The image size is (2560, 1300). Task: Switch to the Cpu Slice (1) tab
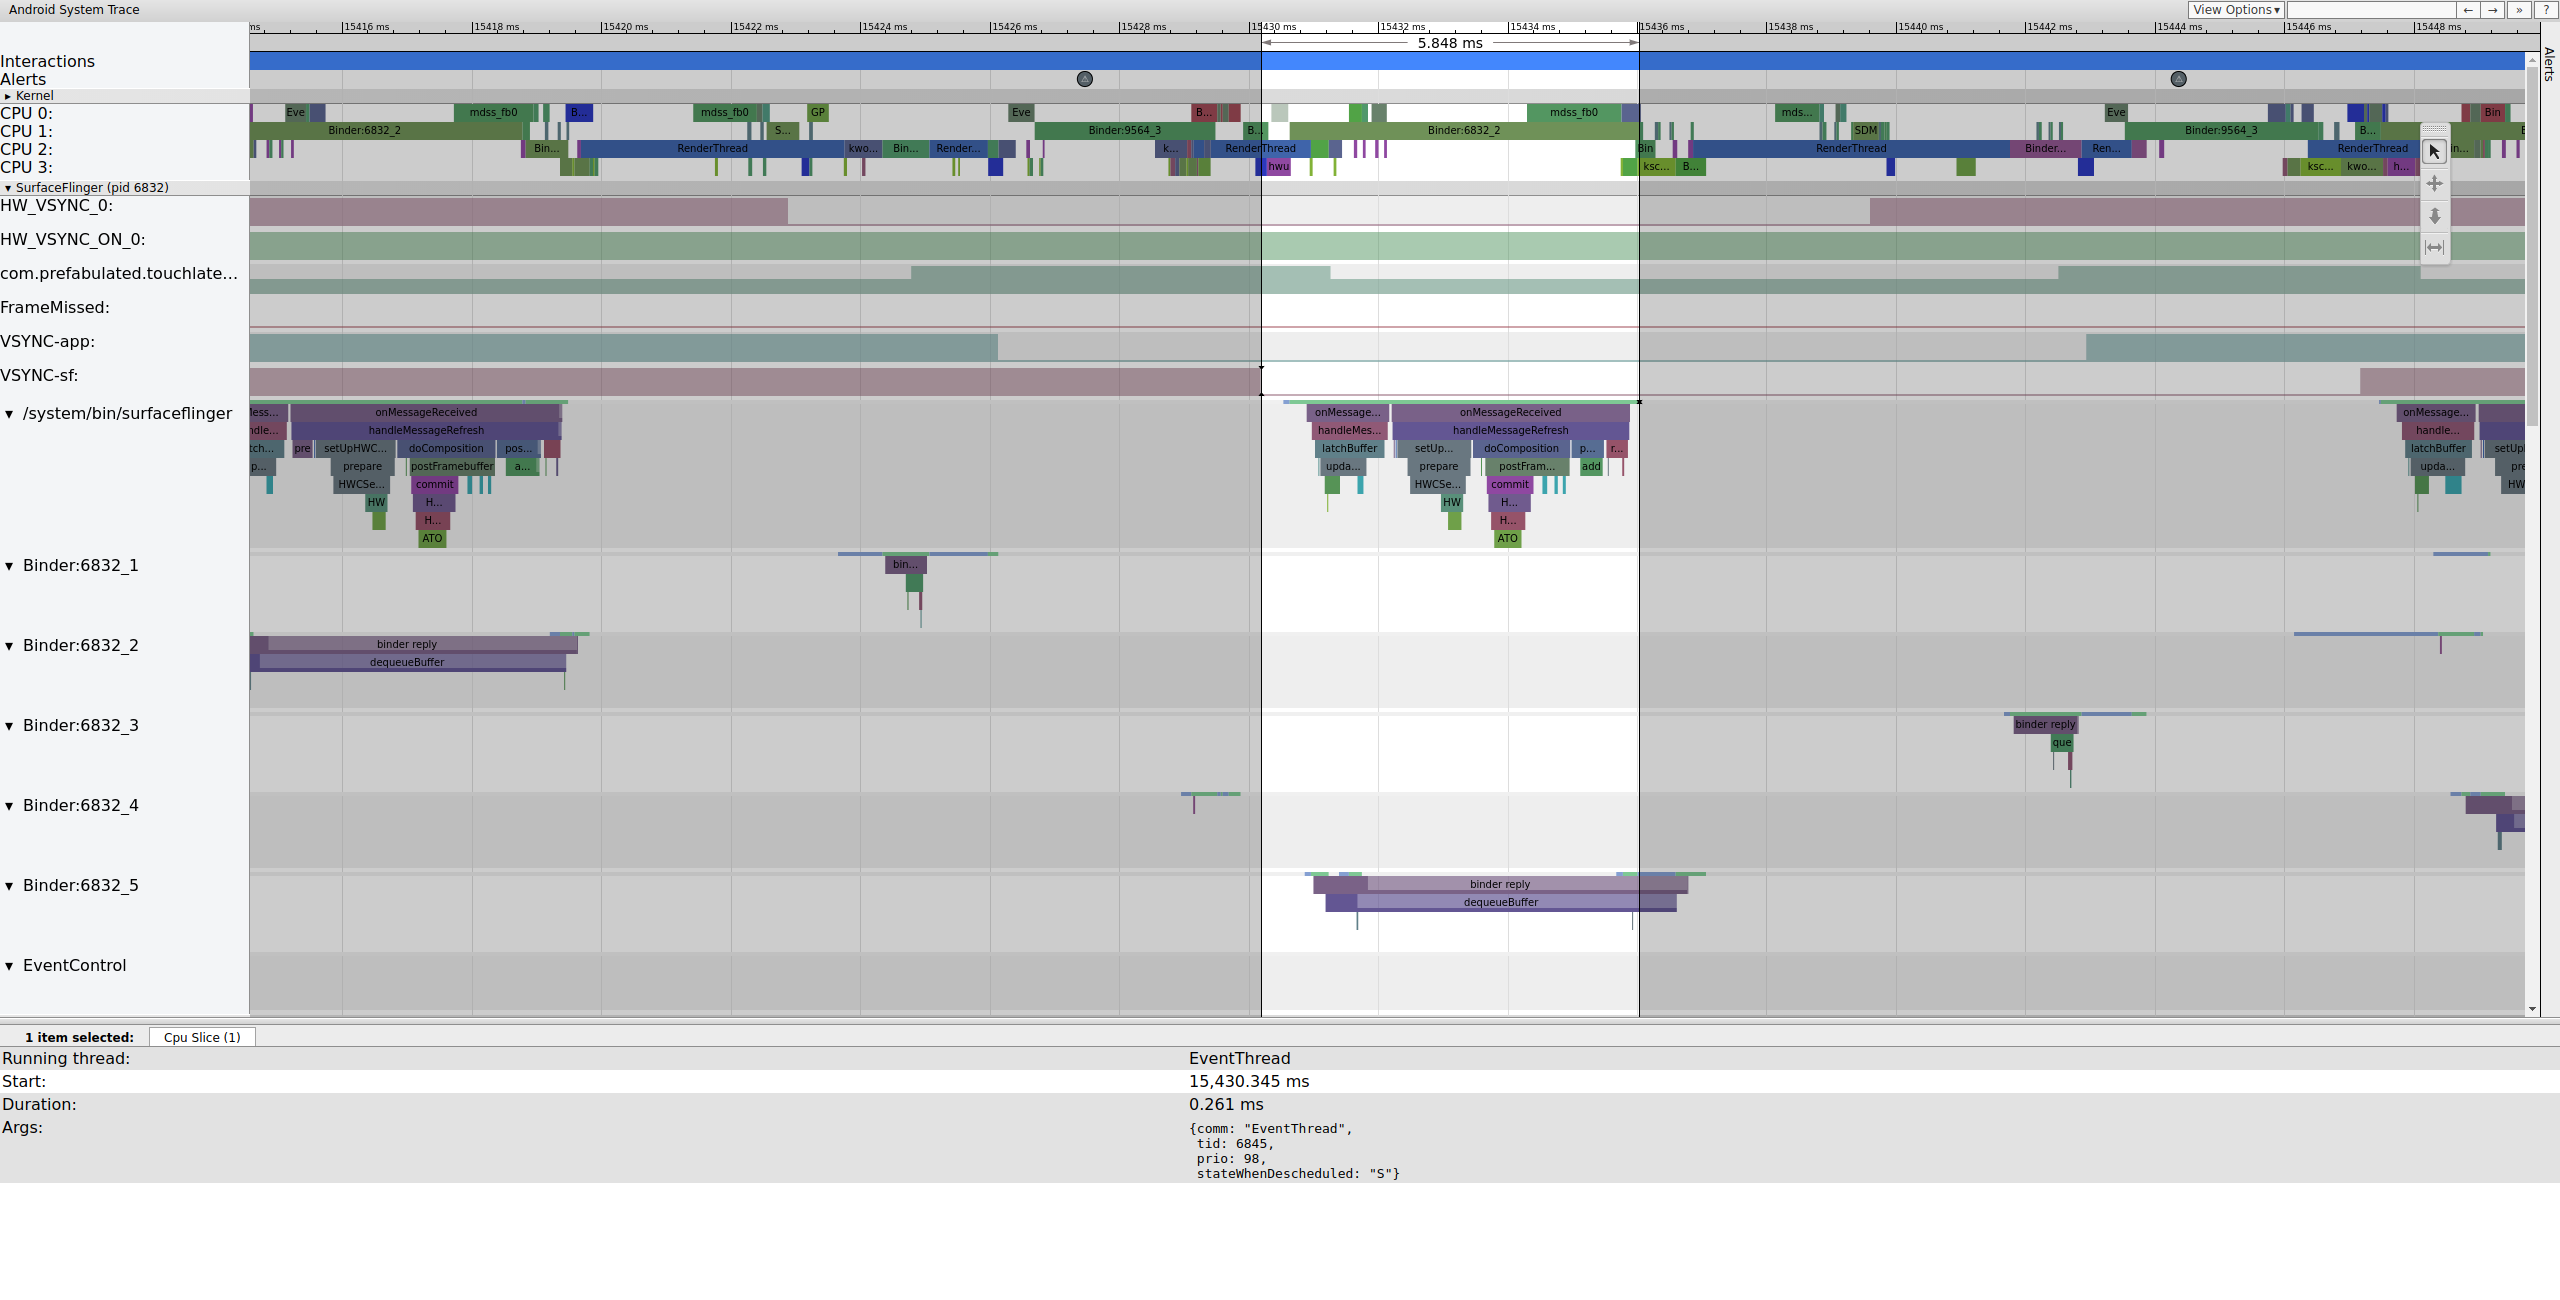(x=201, y=1037)
